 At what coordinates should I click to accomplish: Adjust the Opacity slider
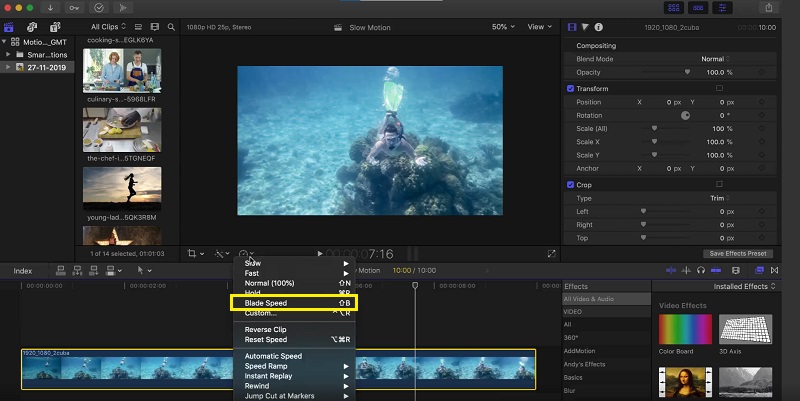(x=687, y=72)
